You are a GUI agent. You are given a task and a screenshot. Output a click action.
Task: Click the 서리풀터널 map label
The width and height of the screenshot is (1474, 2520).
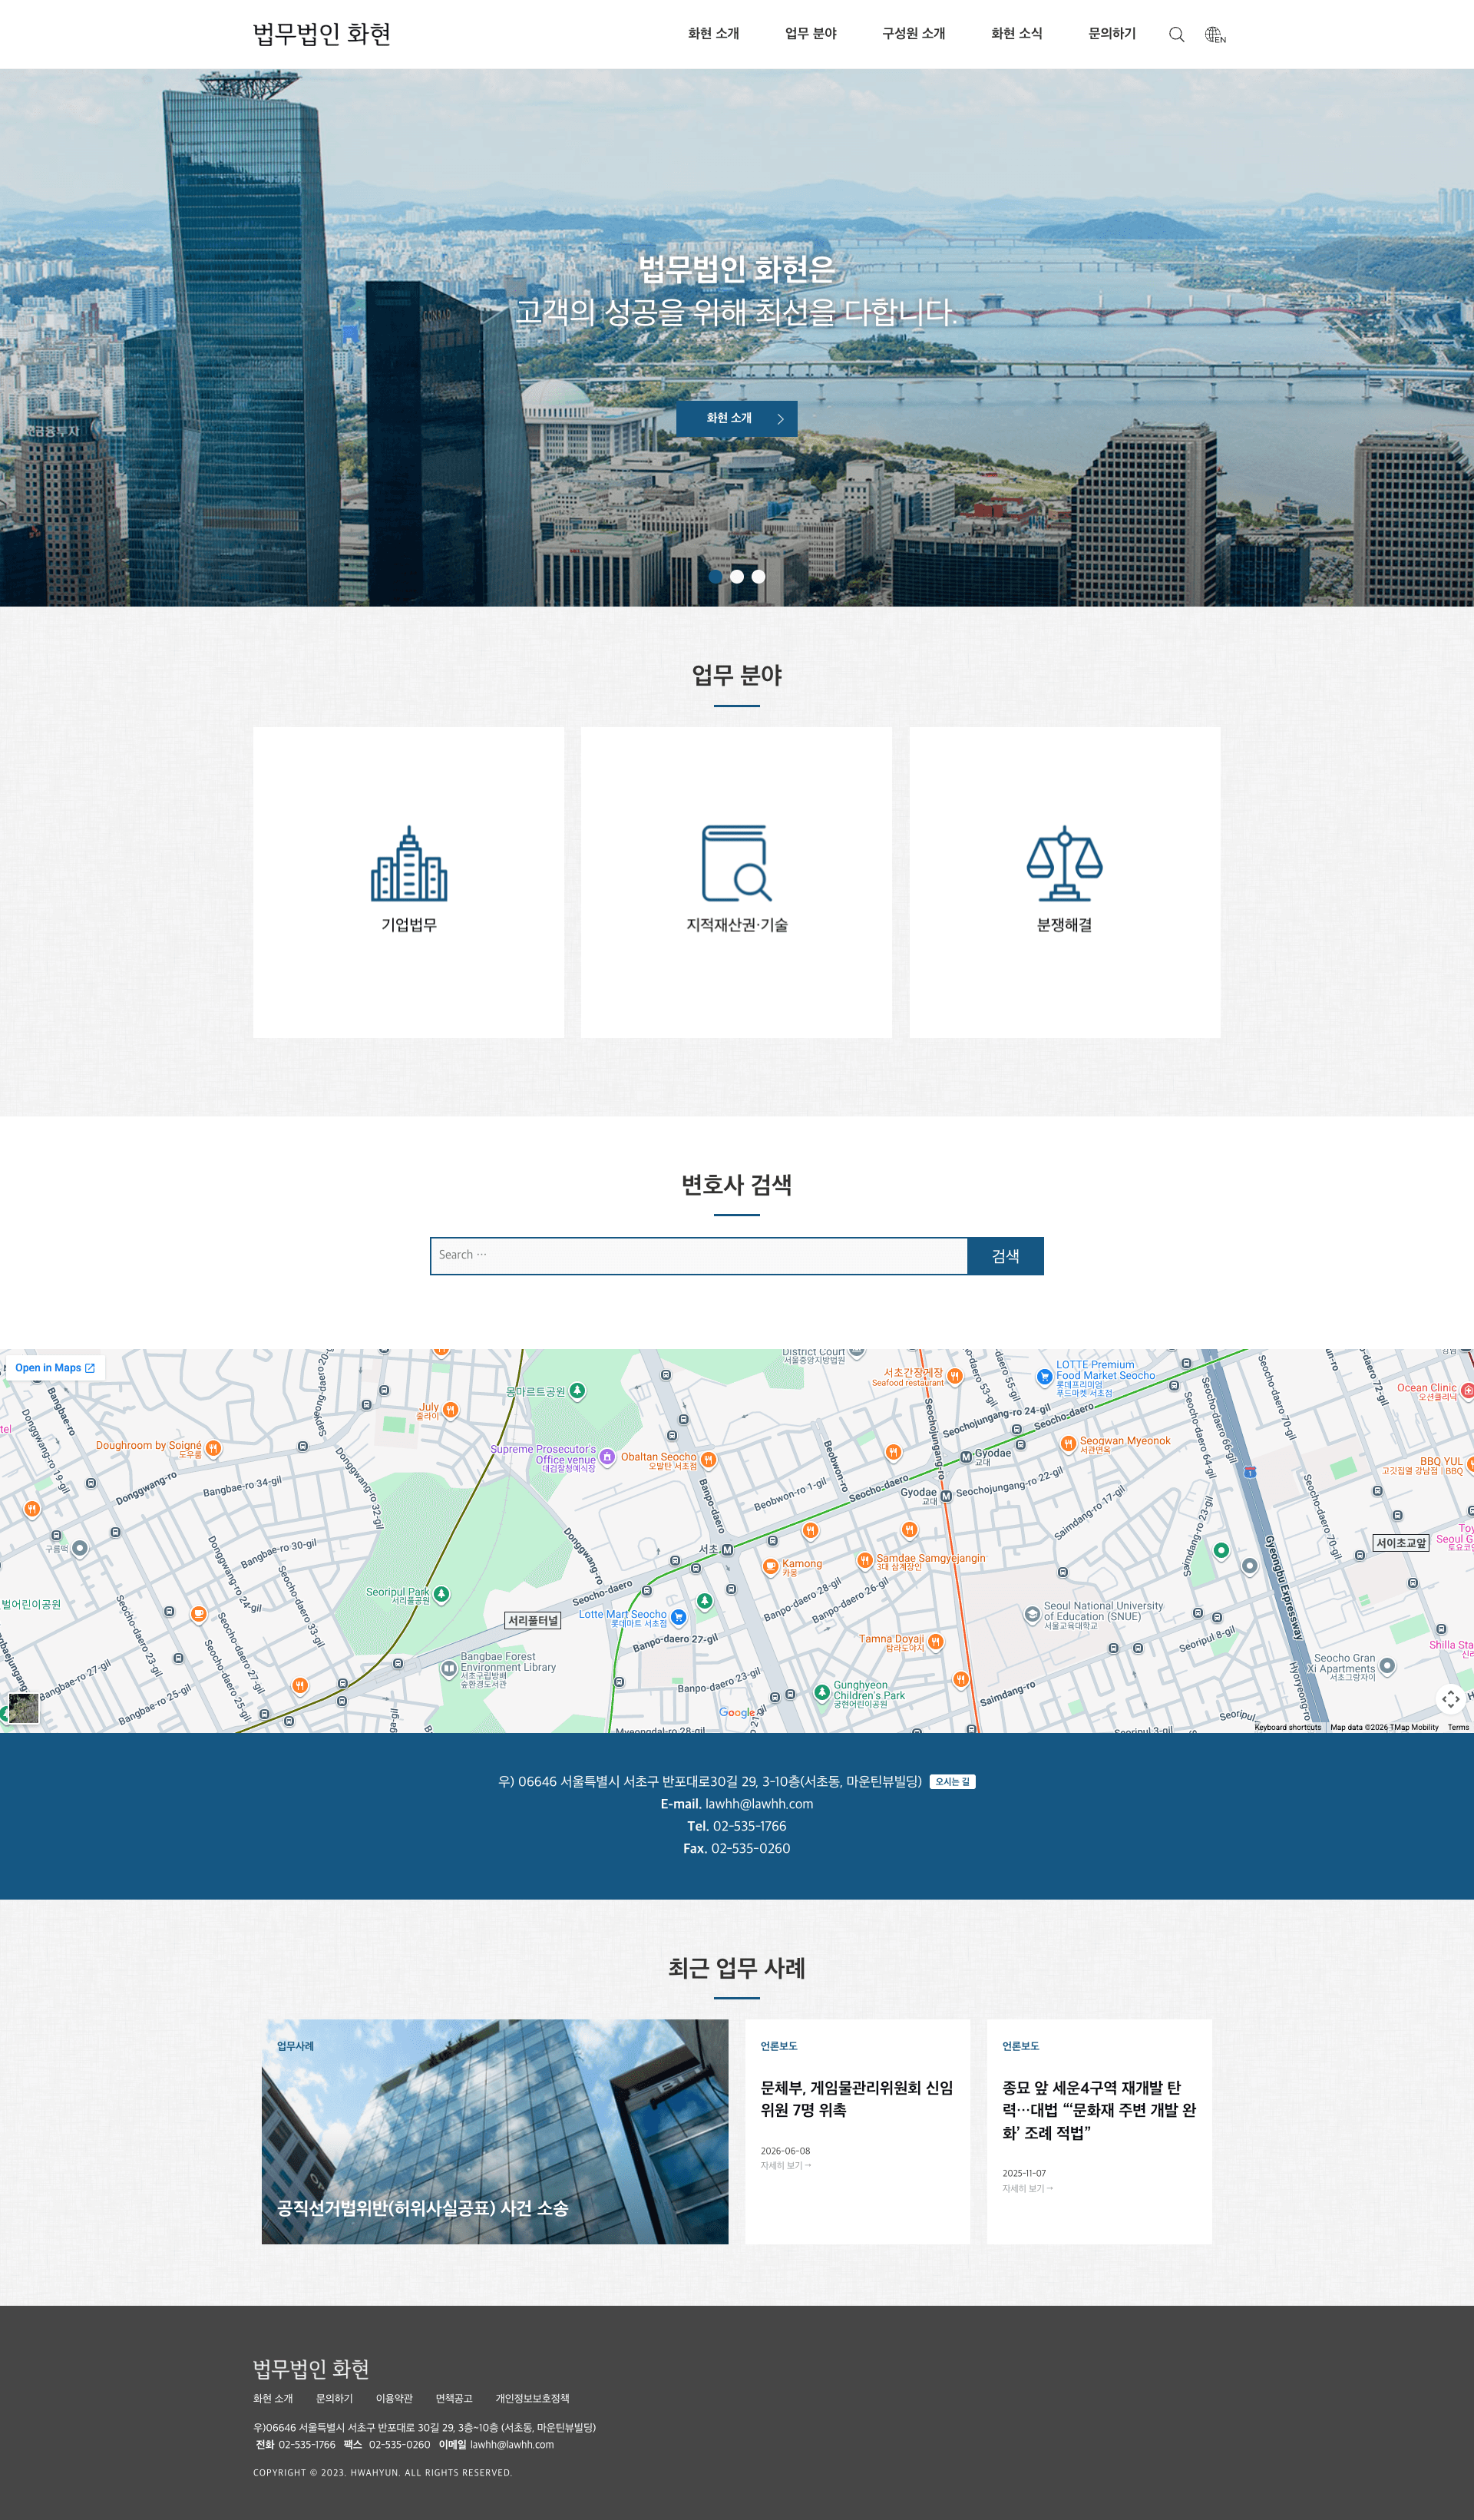(x=533, y=1620)
